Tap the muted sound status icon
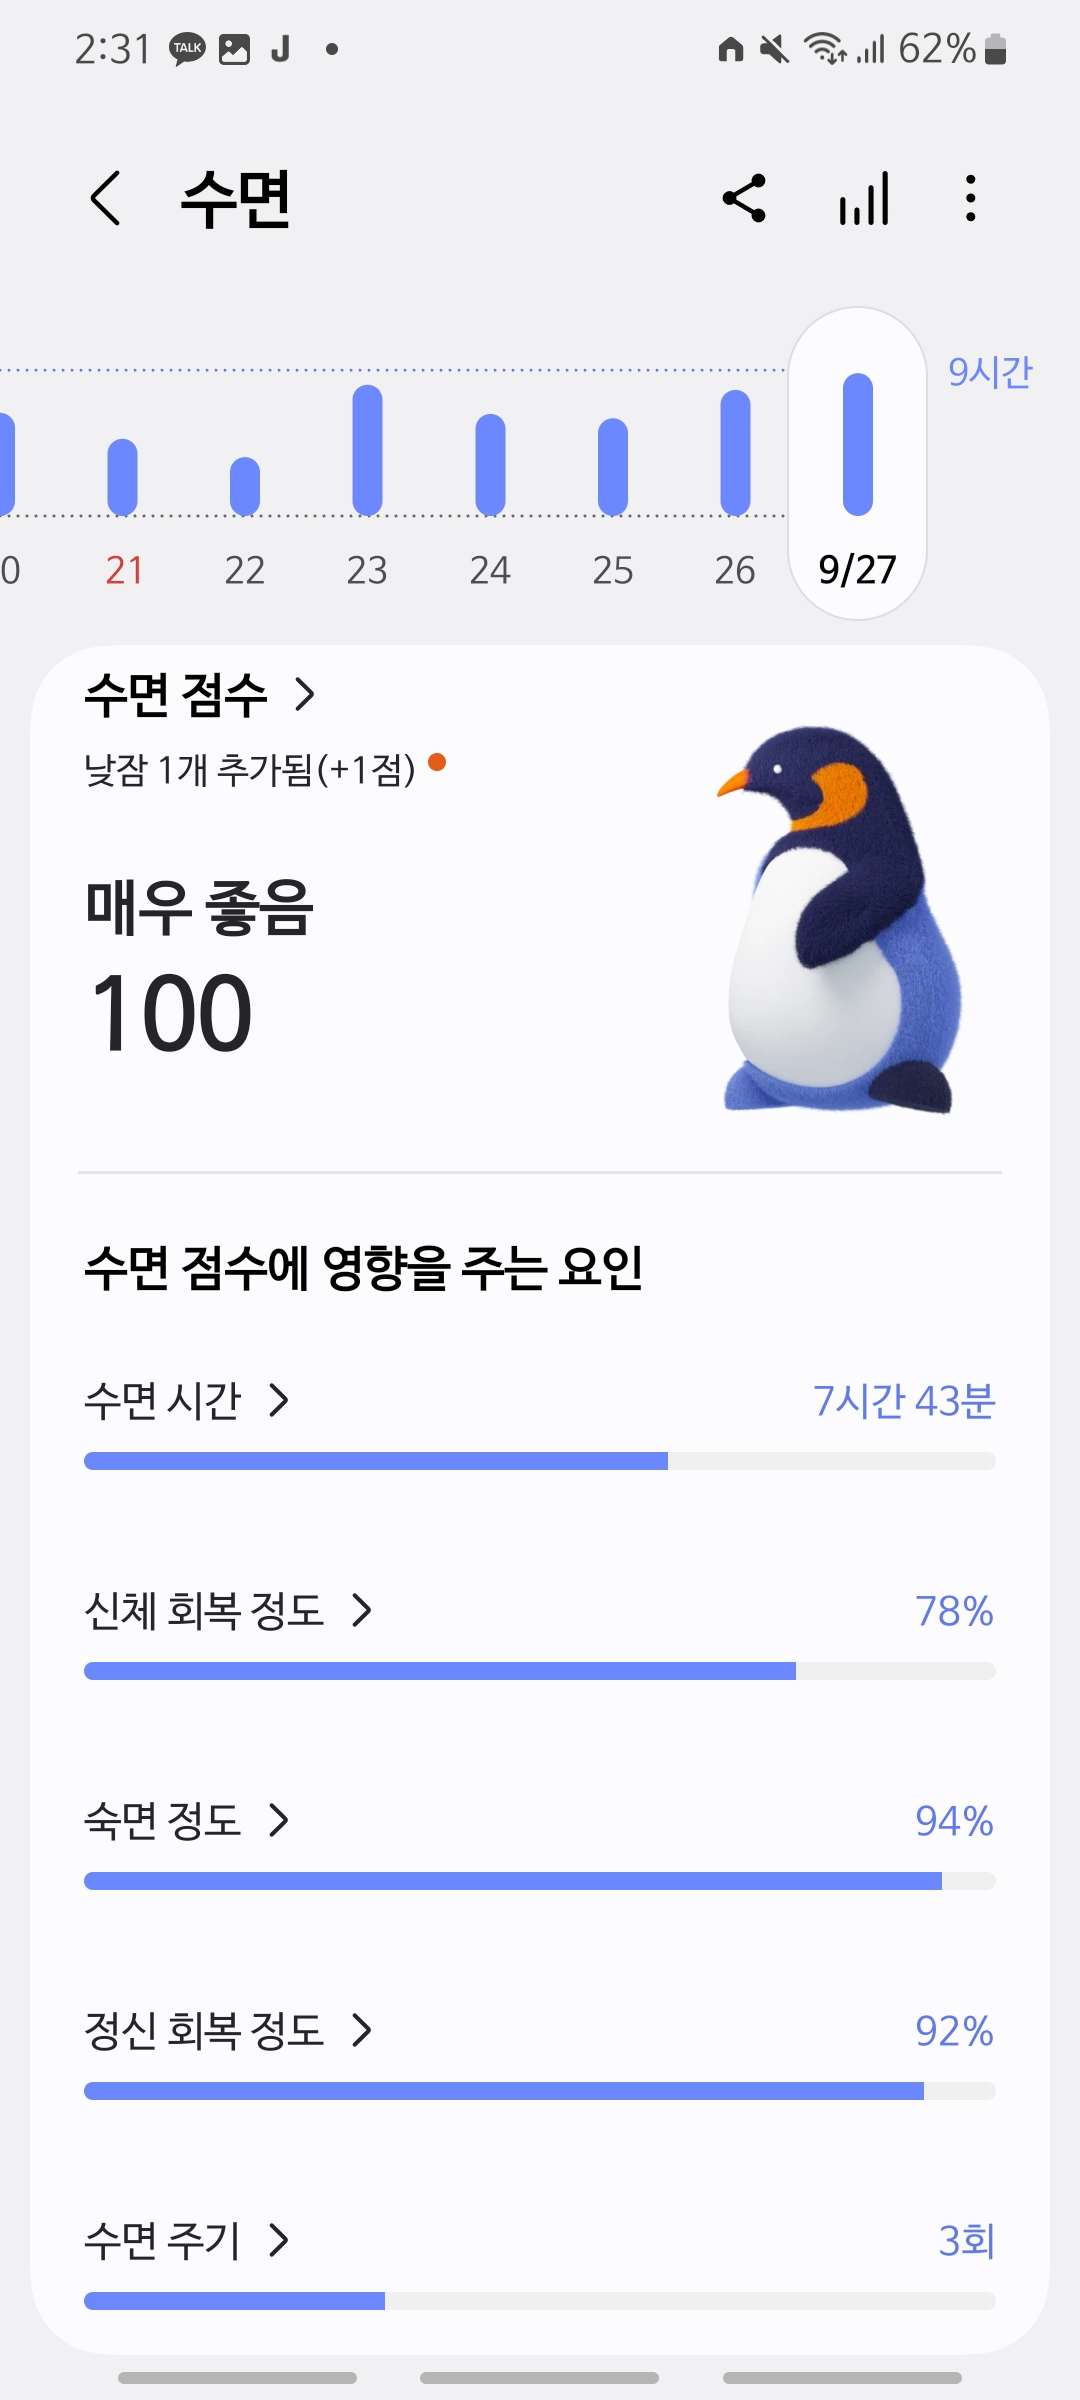The image size is (1080, 2400). pos(773,49)
